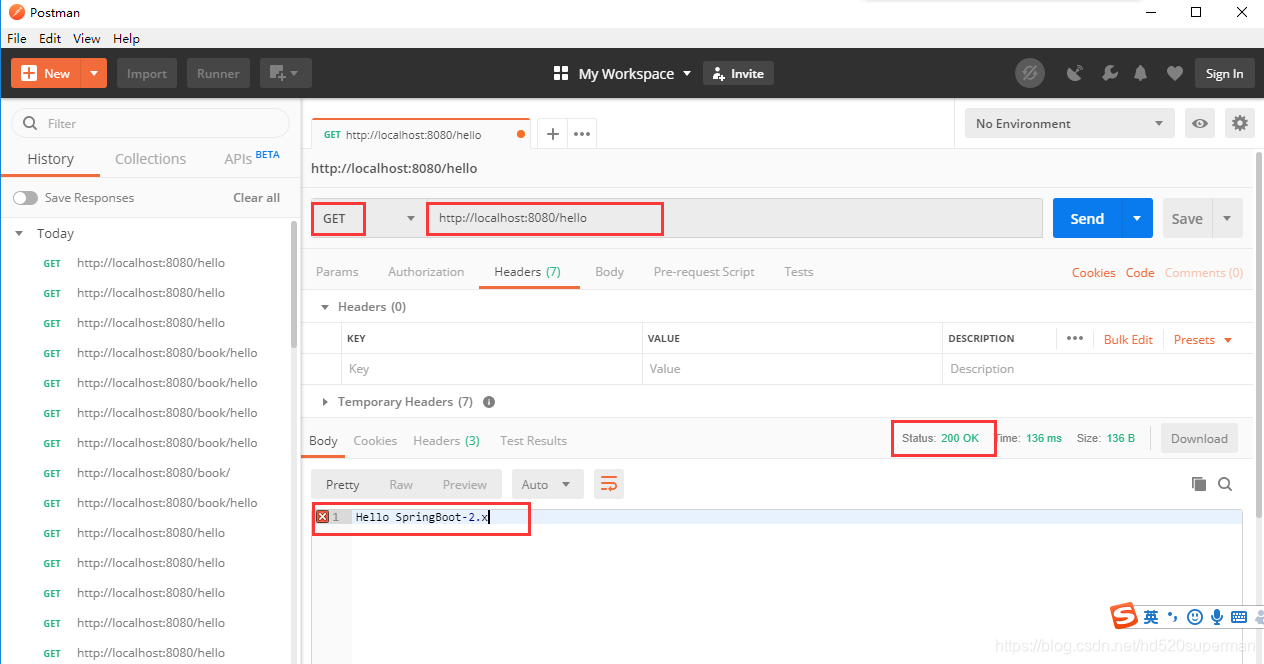Open the settings wrench icon

point(1109,73)
